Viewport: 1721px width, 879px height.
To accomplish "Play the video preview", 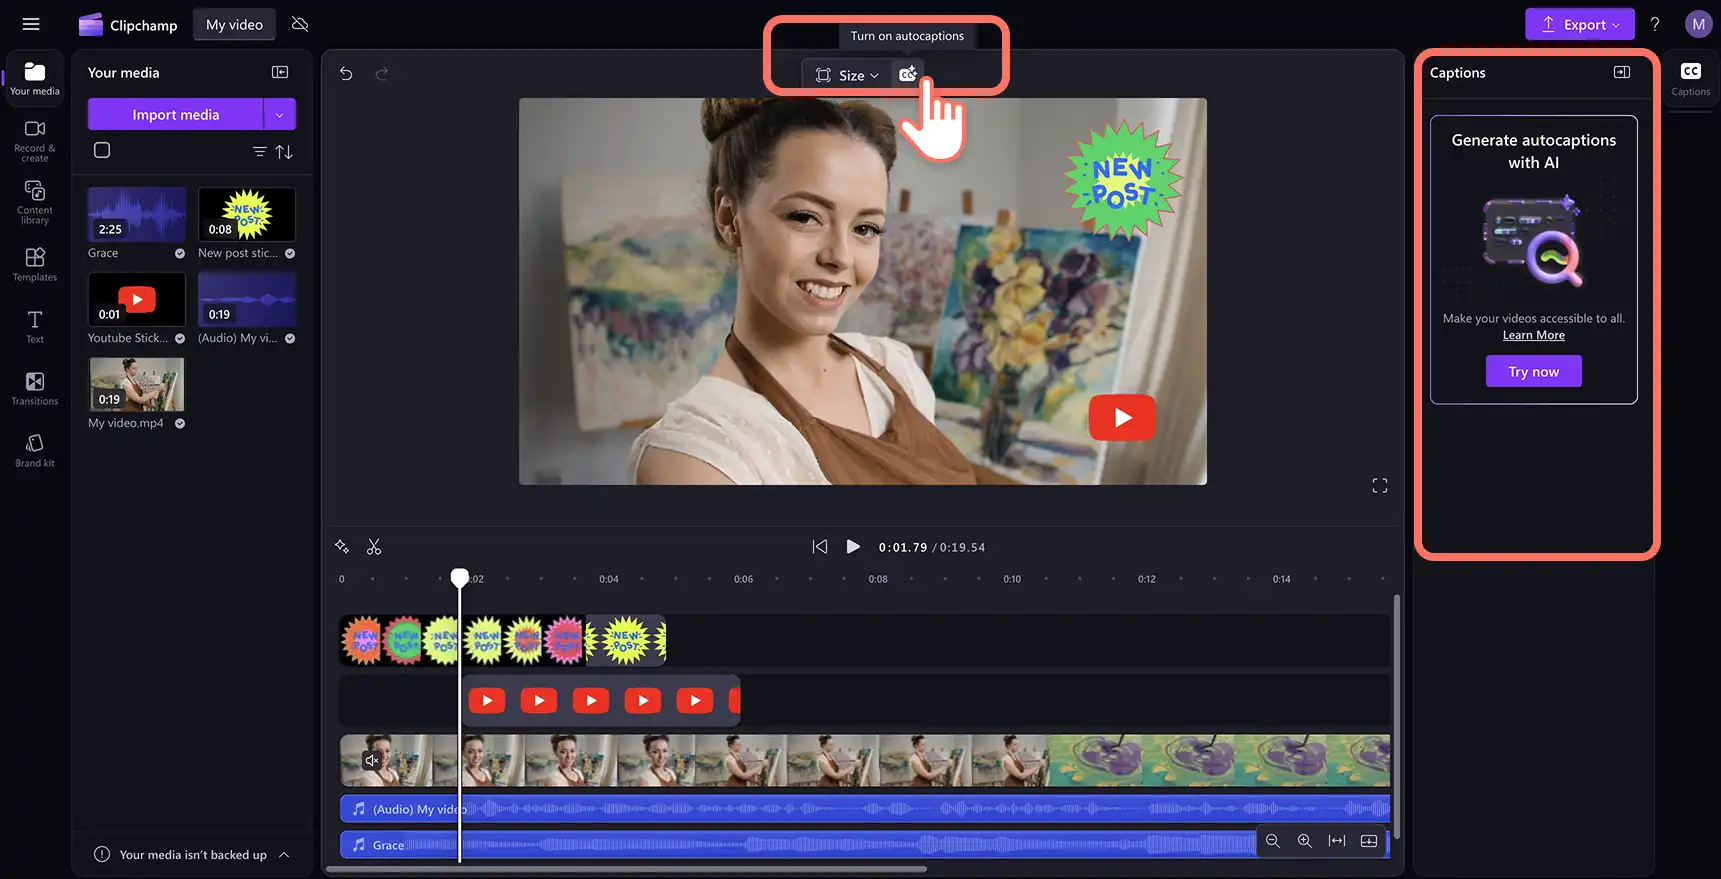I will (x=853, y=546).
